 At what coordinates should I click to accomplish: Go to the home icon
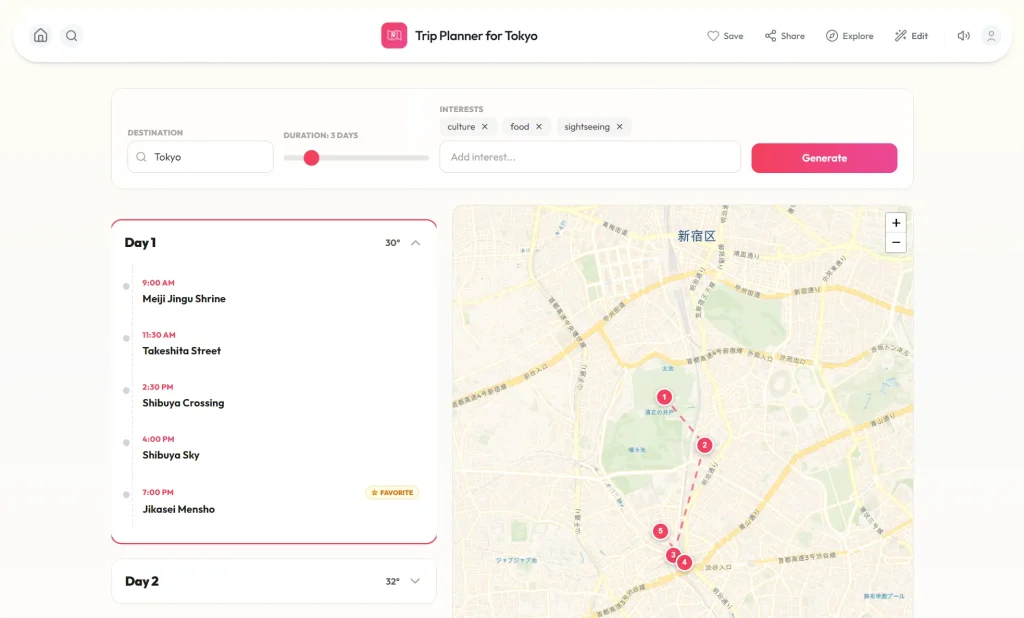tap(40, 35)
